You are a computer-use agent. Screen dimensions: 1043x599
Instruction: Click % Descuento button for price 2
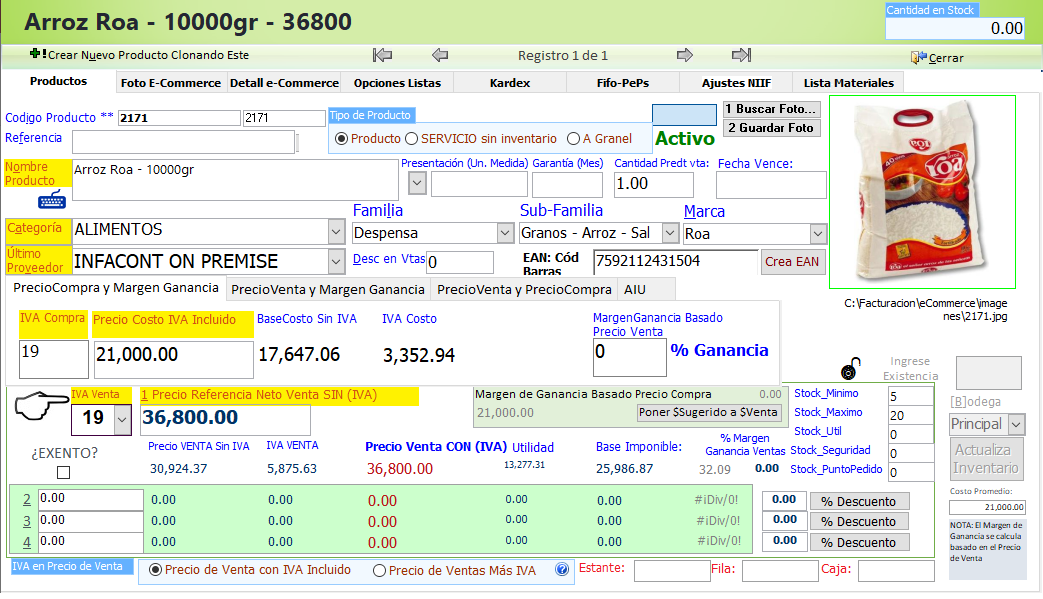coord(859,501)
